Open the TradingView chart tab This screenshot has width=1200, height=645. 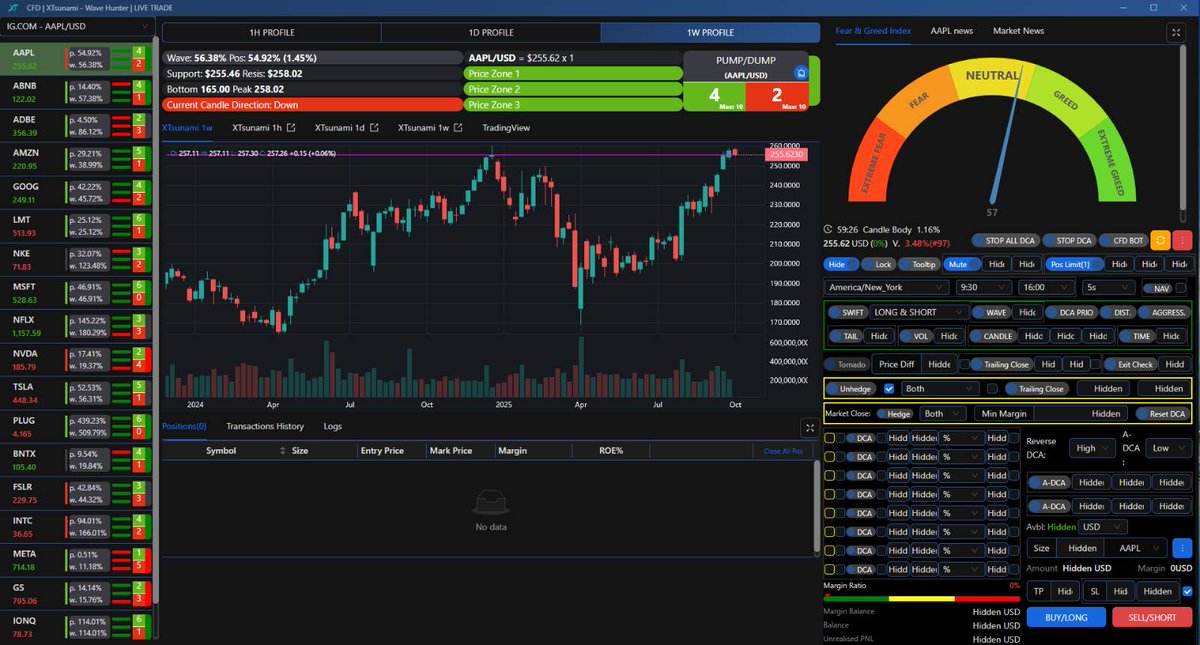(x=505, y=128)
